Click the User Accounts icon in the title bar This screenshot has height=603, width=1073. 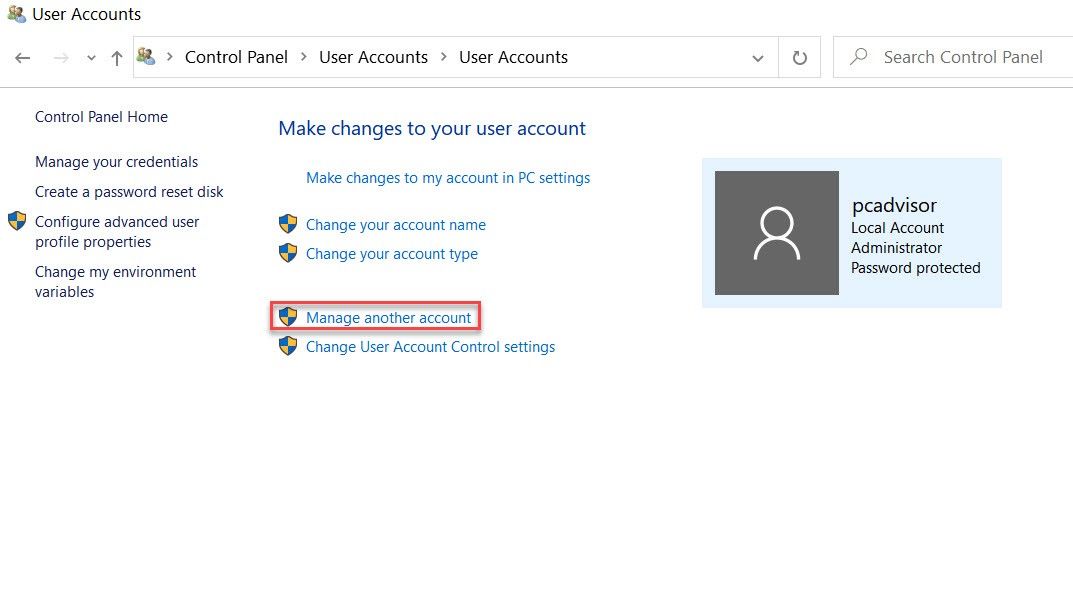(x=15, y=13)
